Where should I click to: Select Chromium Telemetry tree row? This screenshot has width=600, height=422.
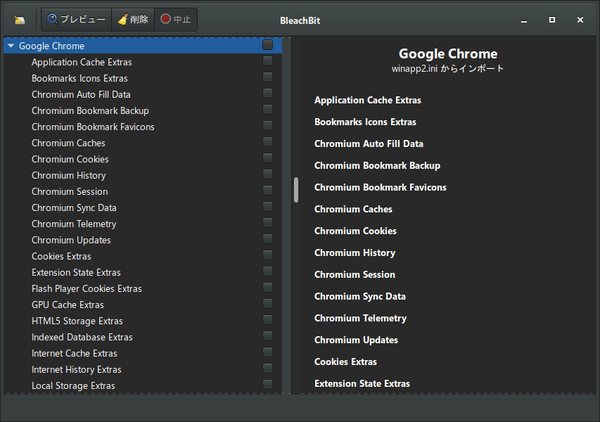[143, 224]
